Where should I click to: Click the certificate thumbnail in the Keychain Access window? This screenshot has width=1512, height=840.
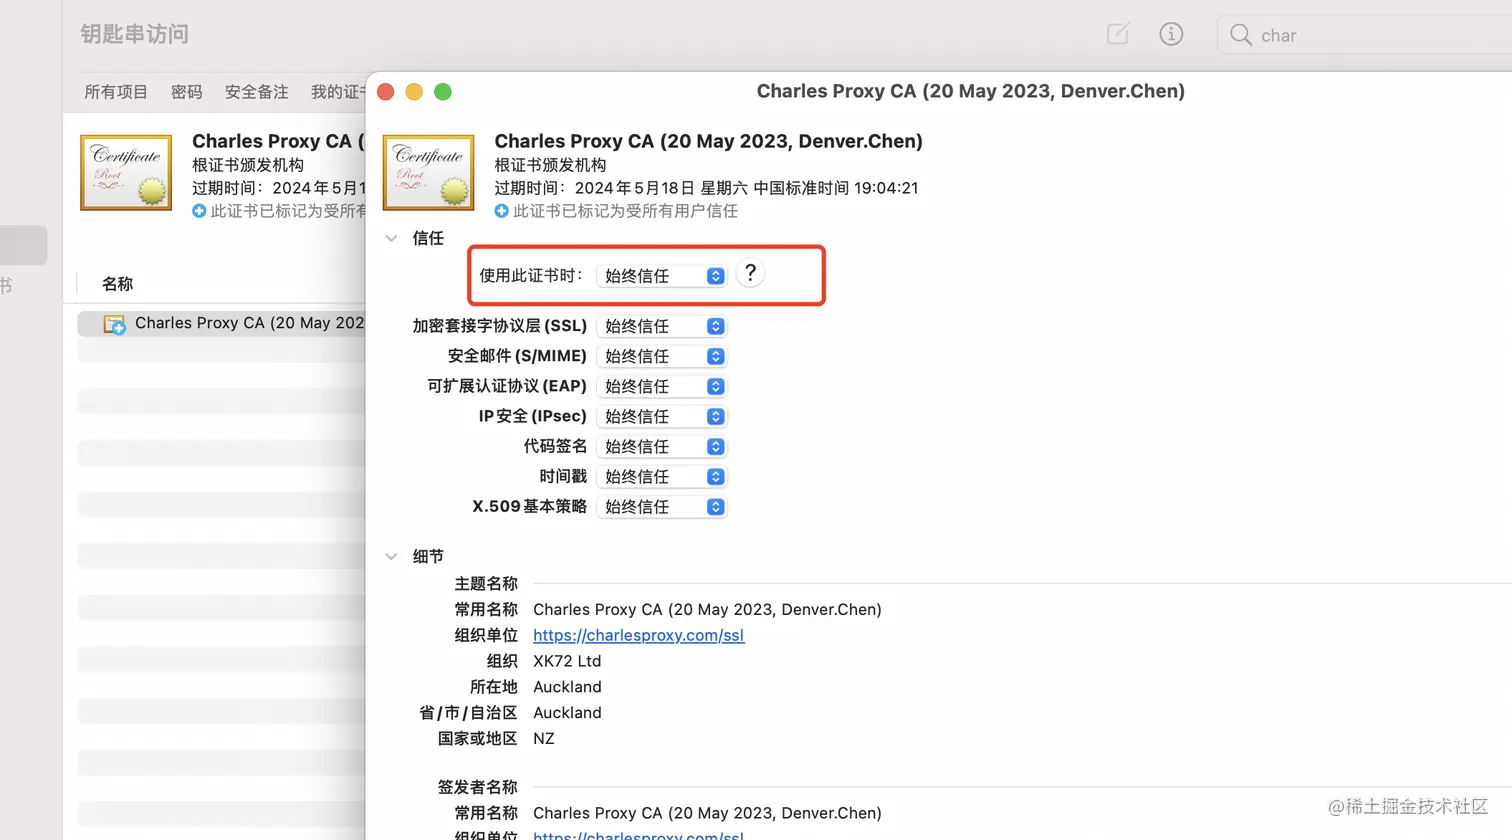click(126, 172)
